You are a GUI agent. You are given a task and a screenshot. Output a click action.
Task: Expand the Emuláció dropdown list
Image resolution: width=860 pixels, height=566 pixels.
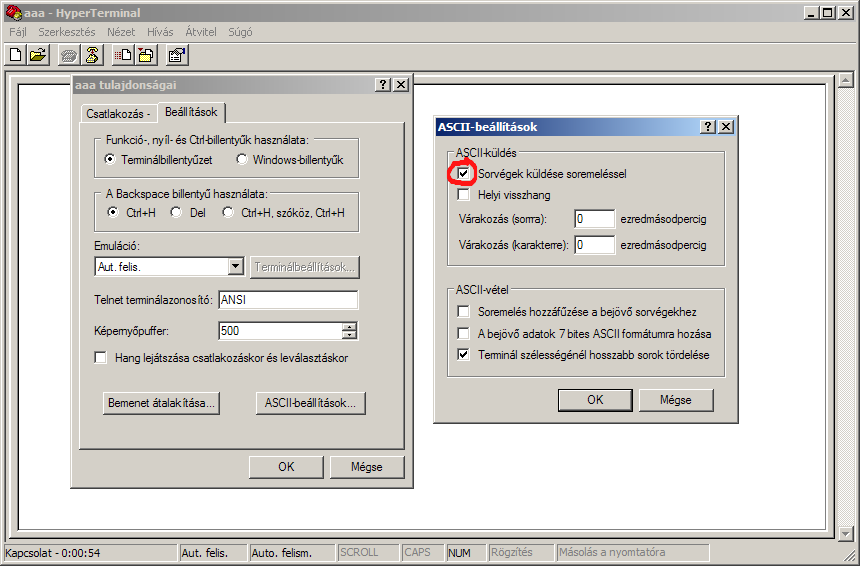point(236,267)
